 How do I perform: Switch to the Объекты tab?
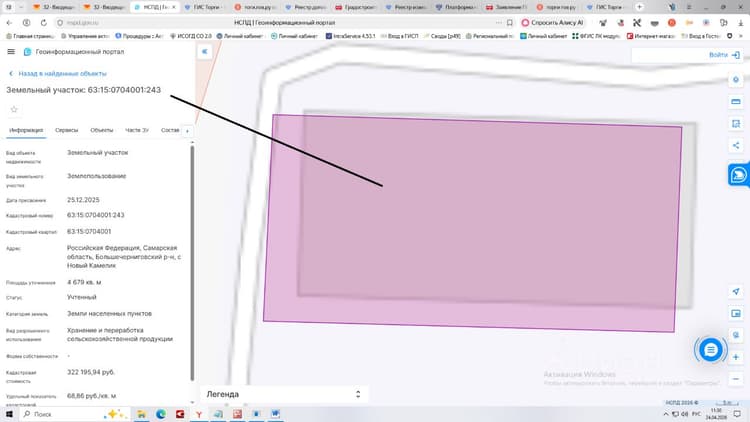click(x=102, y=130)
